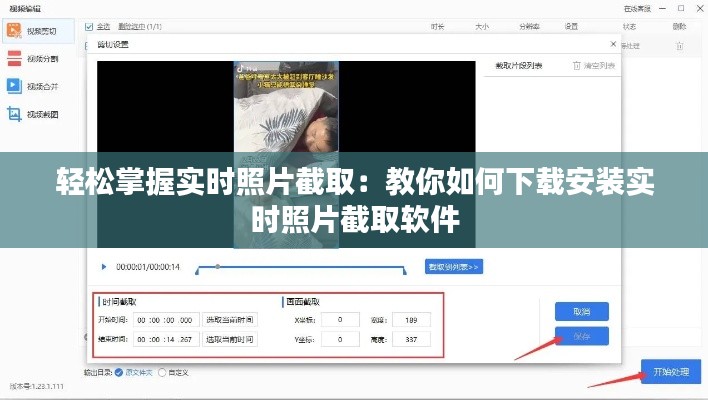The image size is (708, 400).
Task: Click 选取当前时间 beside 结束时间
Action: [230, 339]
